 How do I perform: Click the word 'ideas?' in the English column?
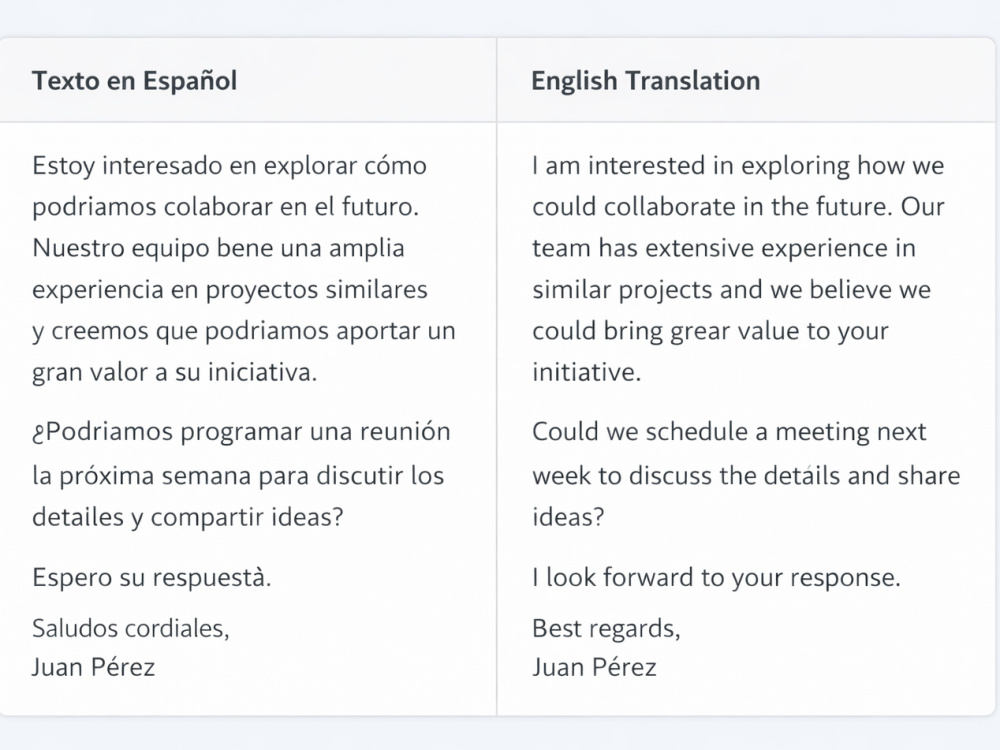click(568, 517)
